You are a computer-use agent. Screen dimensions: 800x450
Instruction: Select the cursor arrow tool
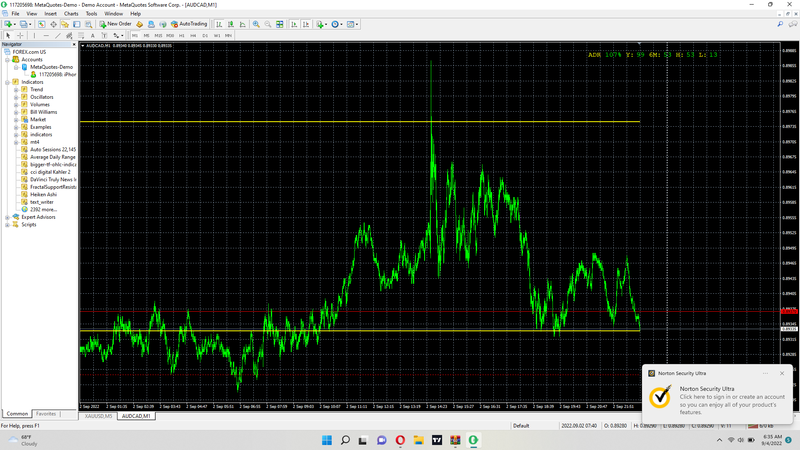8,35
